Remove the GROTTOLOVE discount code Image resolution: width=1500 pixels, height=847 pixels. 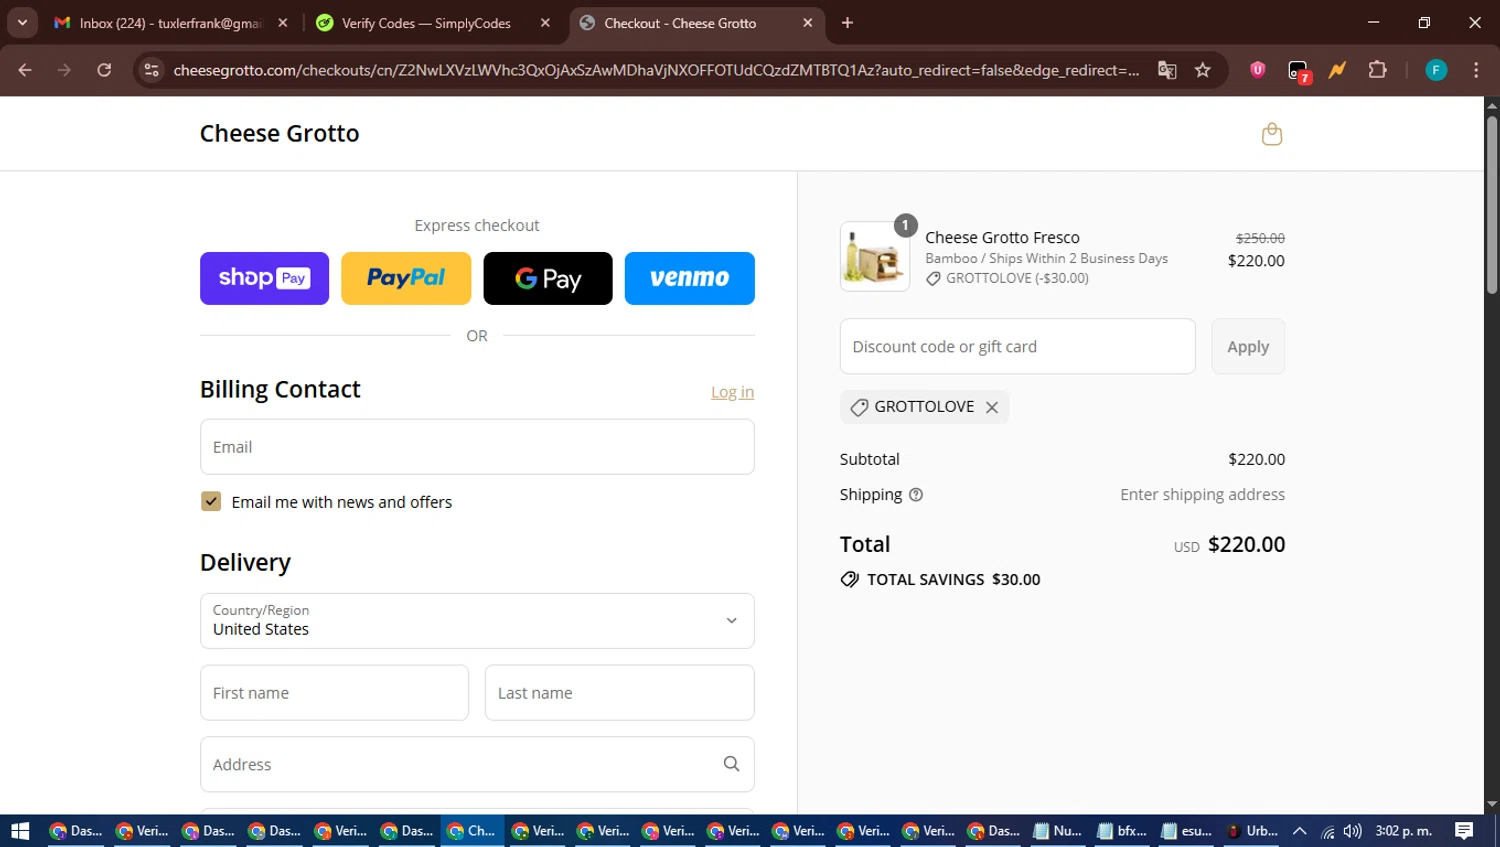coord(992,407)
